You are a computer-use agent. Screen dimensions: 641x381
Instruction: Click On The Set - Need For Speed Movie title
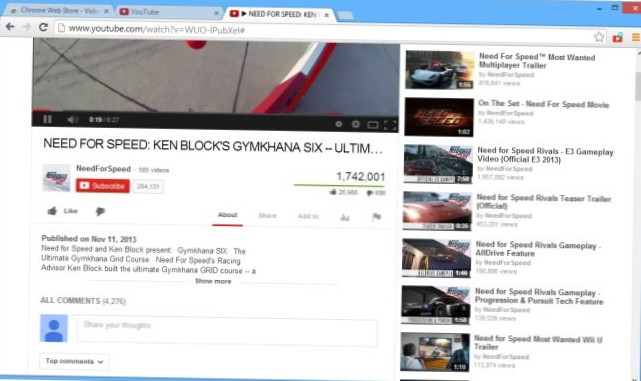pyautogui.click(x=543, y=104)
